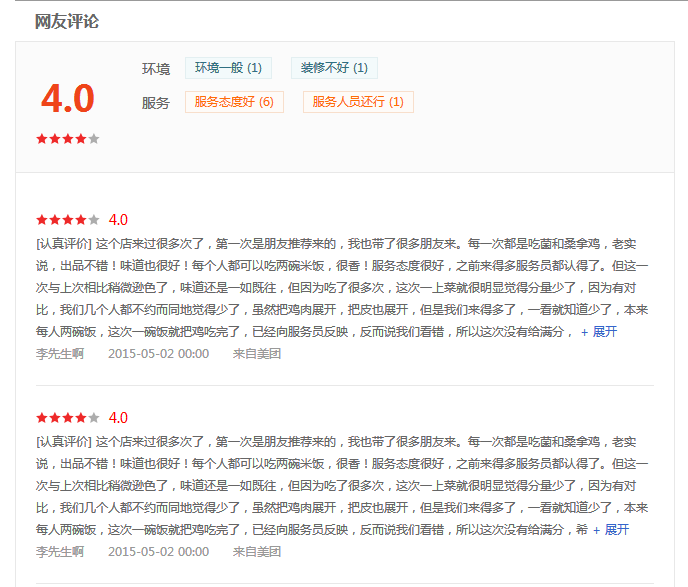The width and height of the screenshot is (688, 587).
Task: Open first reviewer 李先生啊 profile
Action: [x=60, y=354]
